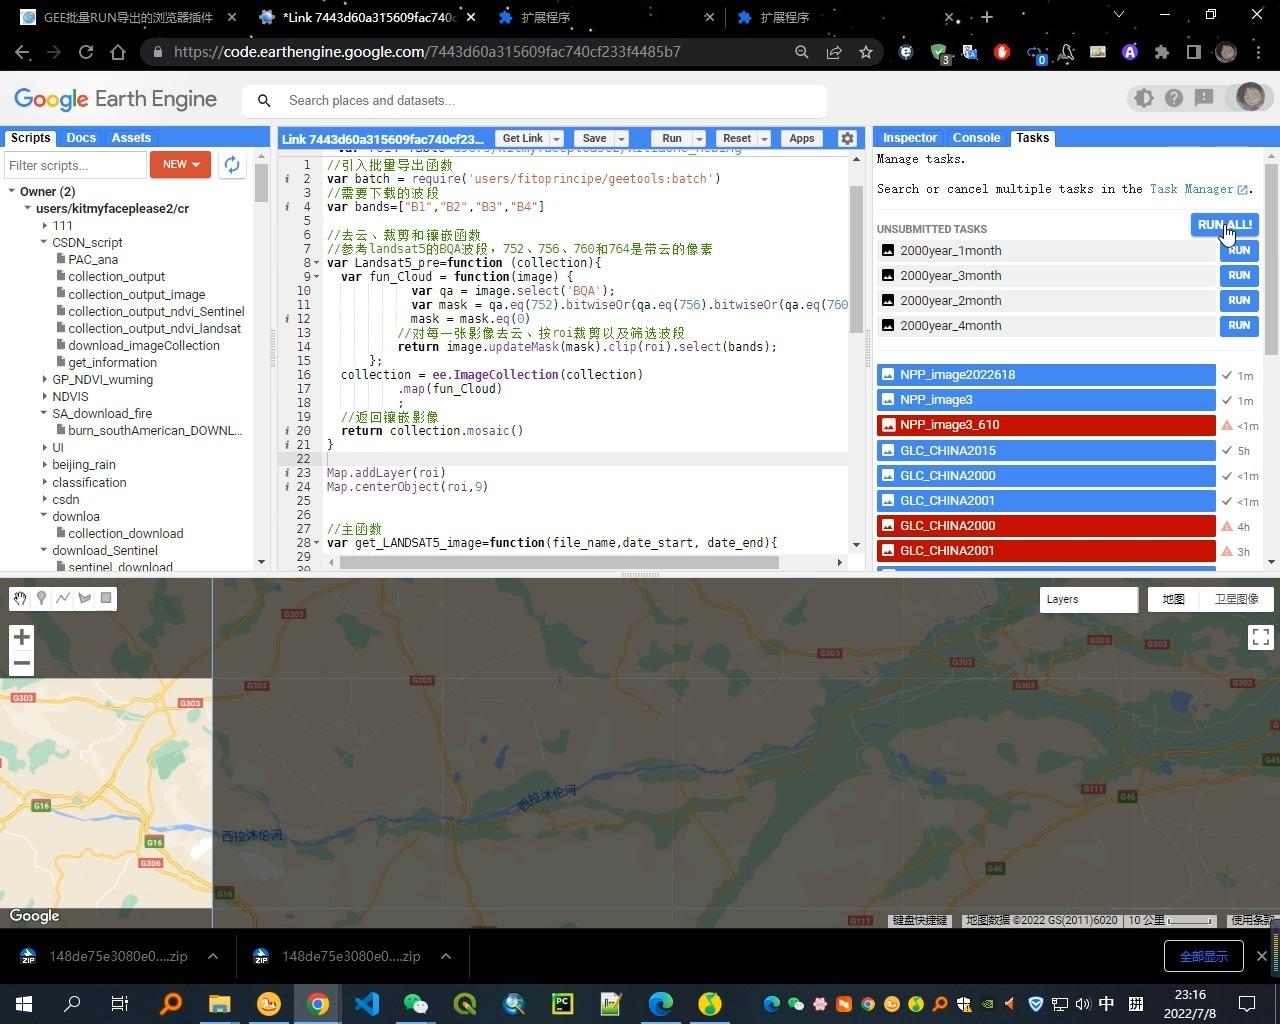1280x1024 pixels.
Task: Switch to the Docs tab
Action: (80, 137)
